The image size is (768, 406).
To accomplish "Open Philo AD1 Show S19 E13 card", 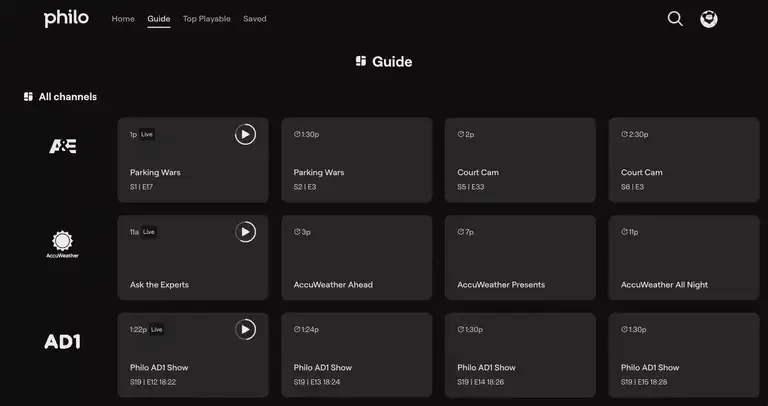I will pos(357,355).
